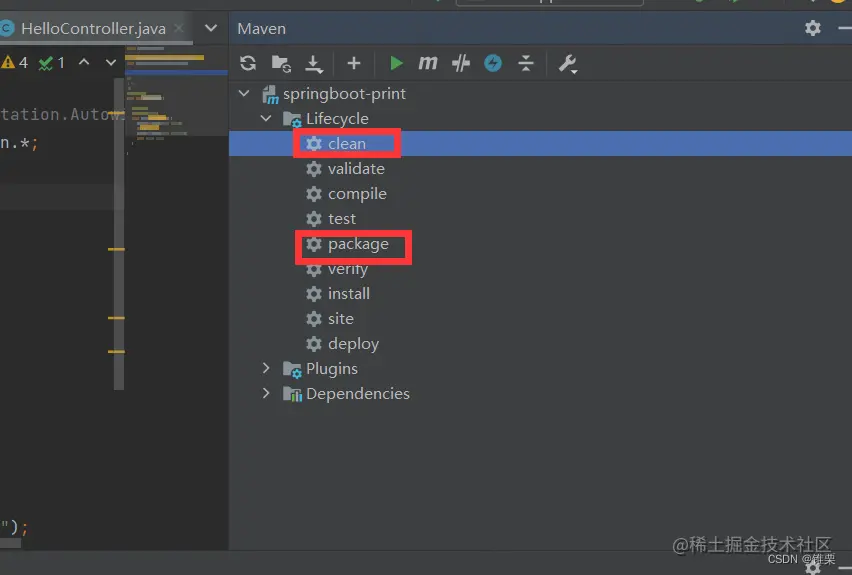Click the gear icon beside clean

click(x=314, y=143)
